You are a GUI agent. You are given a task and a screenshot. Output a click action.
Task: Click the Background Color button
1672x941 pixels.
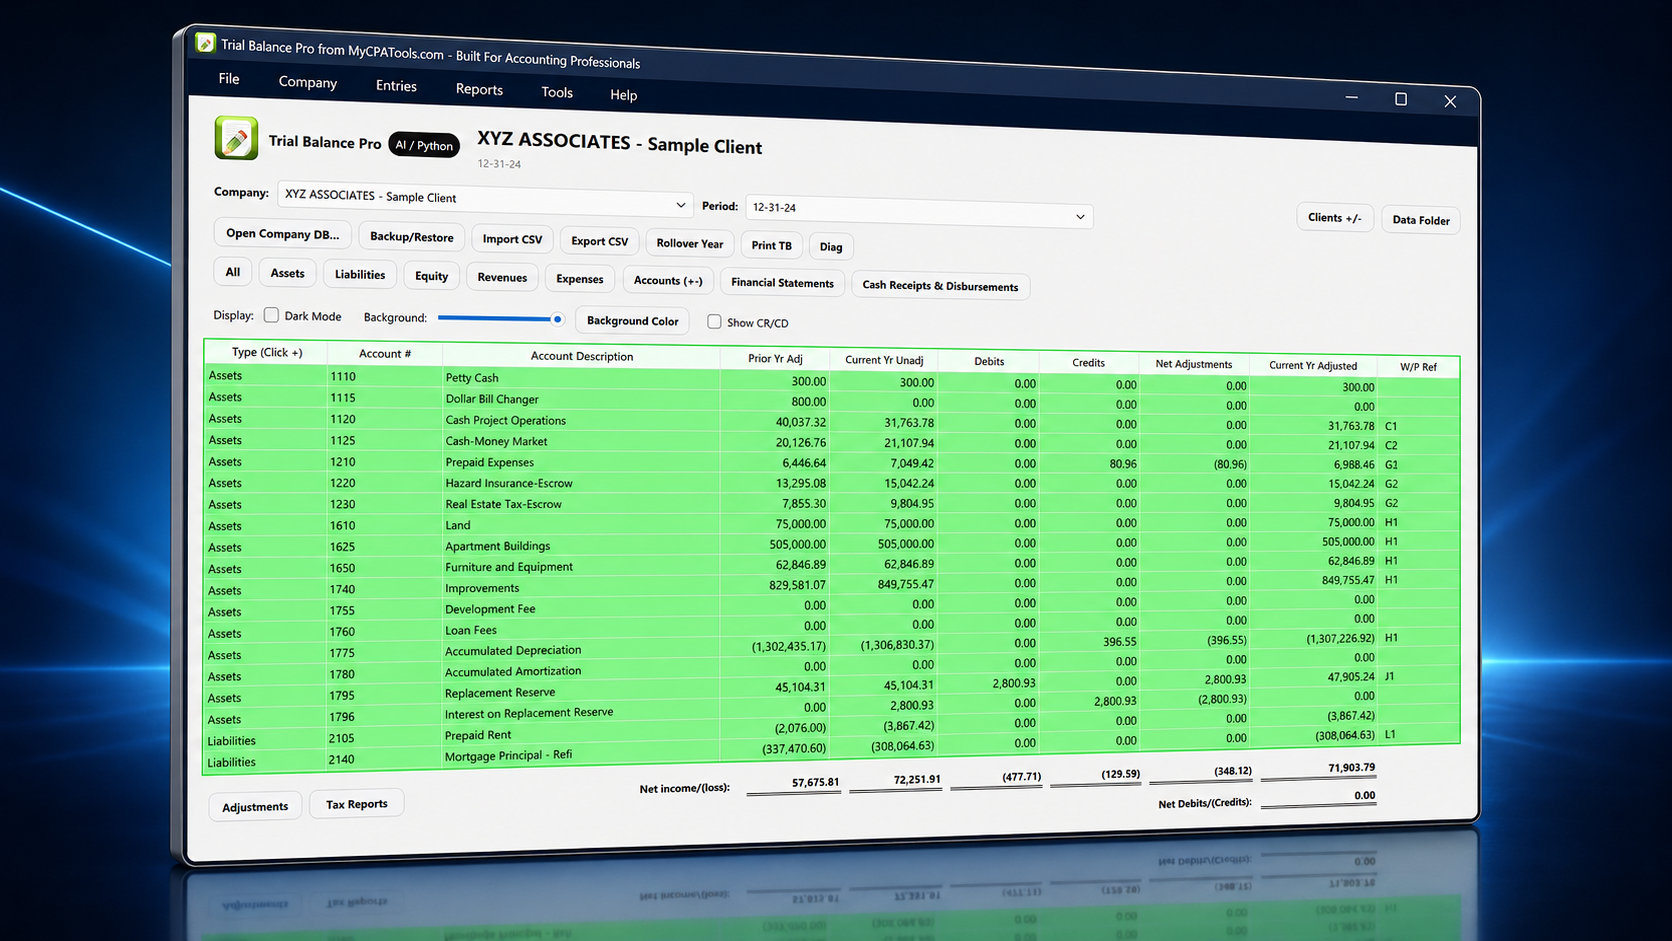coord(632,321)
